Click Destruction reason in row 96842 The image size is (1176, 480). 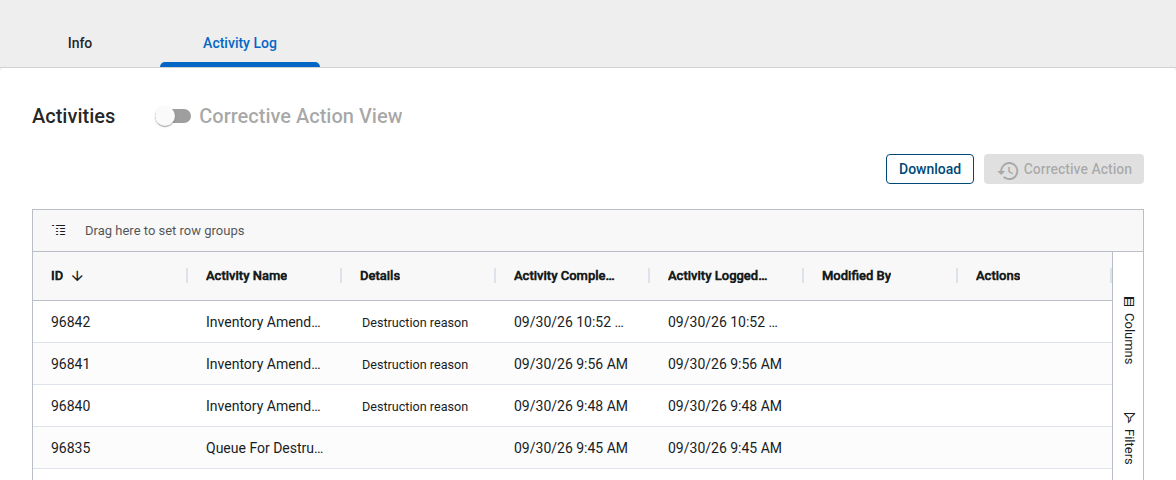(x=415, y=322)
